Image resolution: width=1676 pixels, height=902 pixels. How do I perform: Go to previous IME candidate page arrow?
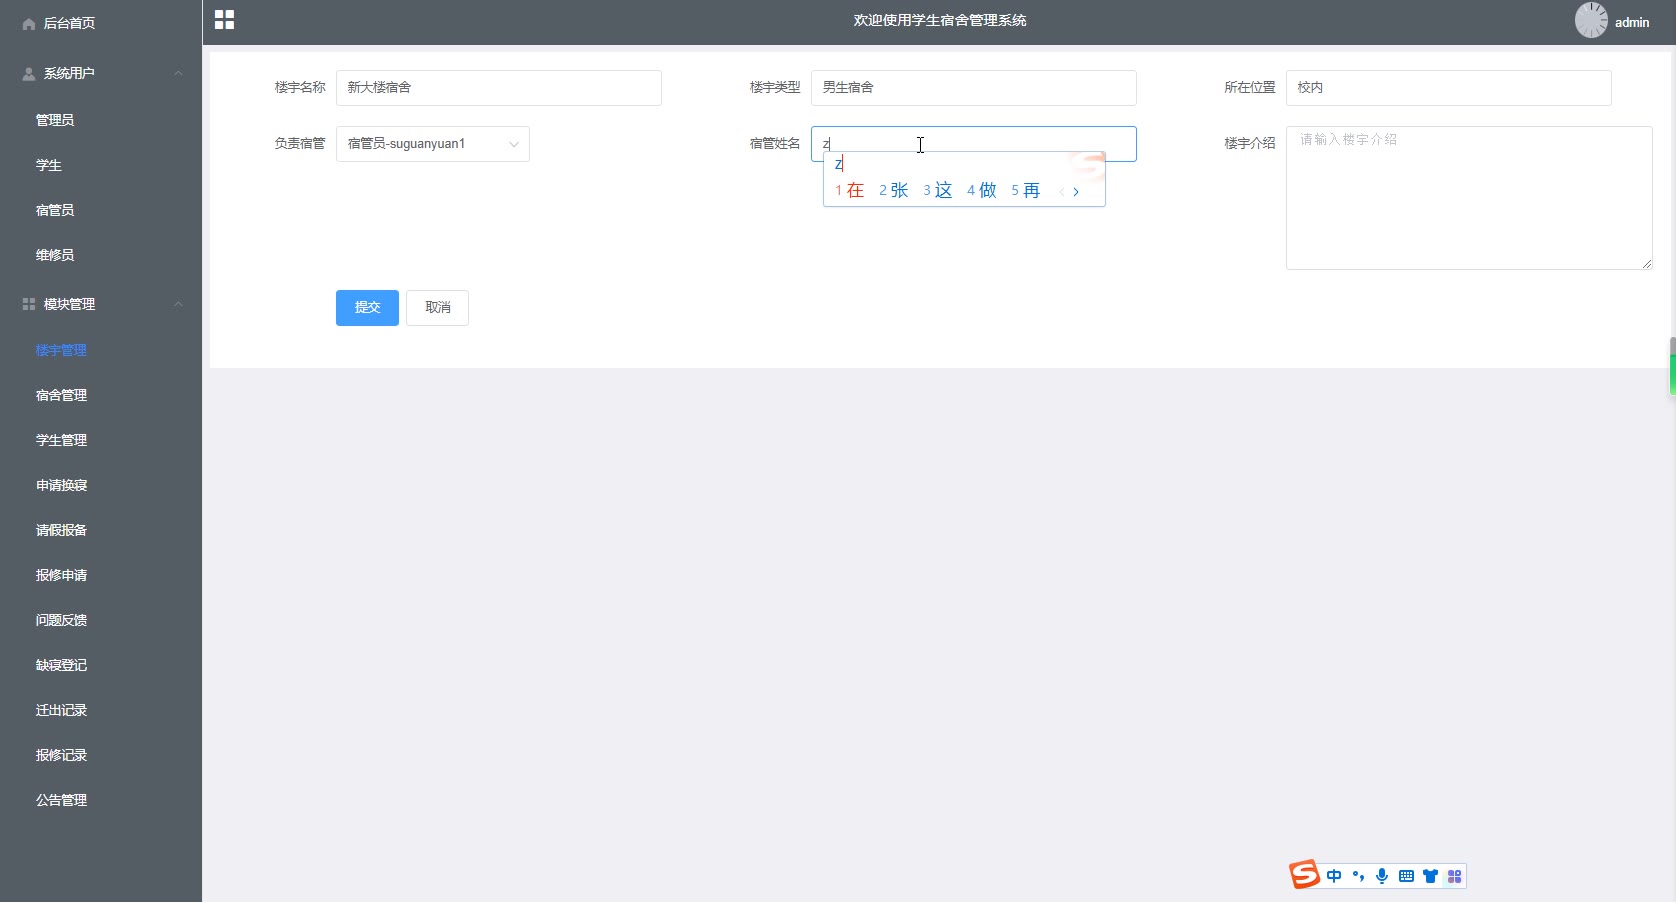pyautogui.click(x=1062, y=191)
